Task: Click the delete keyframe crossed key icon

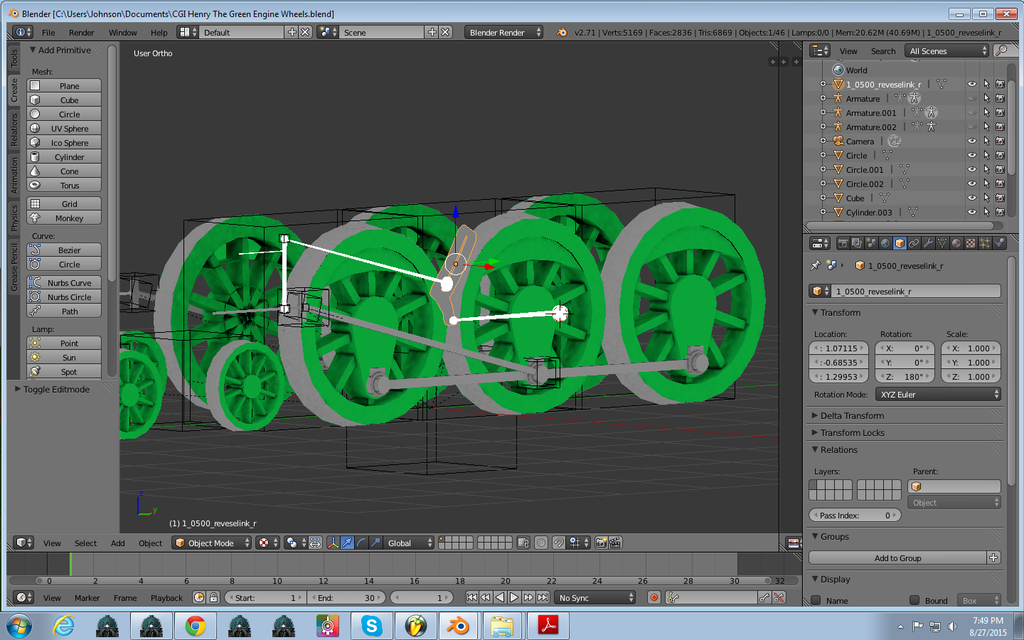Action: 778,598
